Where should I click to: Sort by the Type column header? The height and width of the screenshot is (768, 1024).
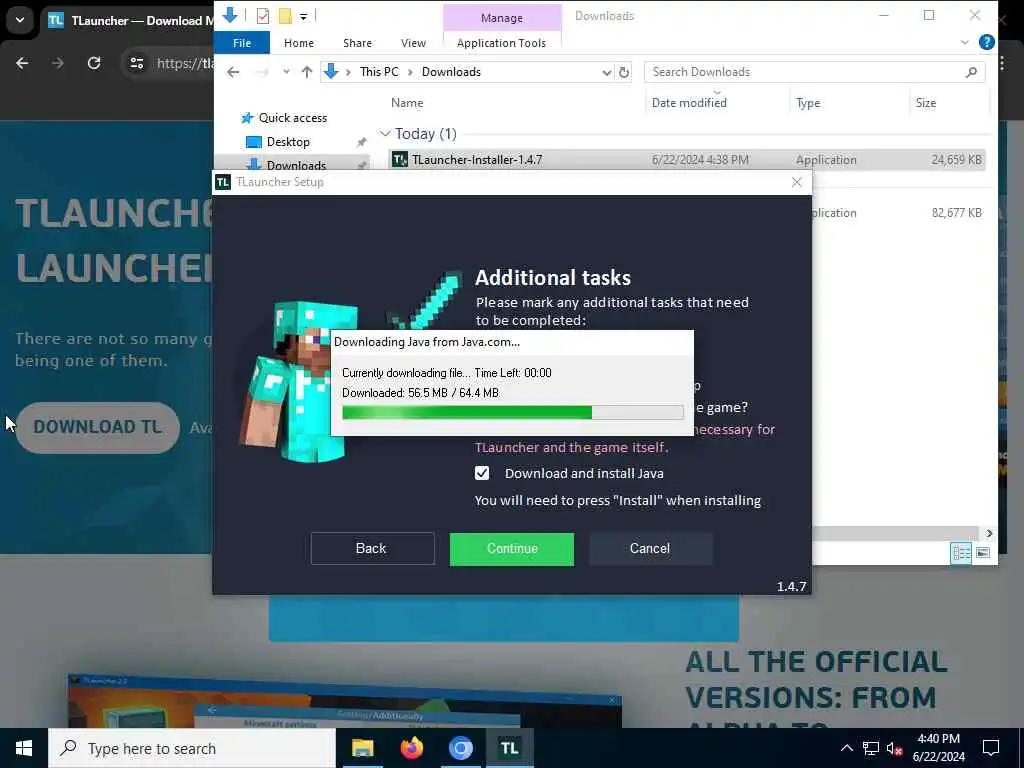point(808,103)
